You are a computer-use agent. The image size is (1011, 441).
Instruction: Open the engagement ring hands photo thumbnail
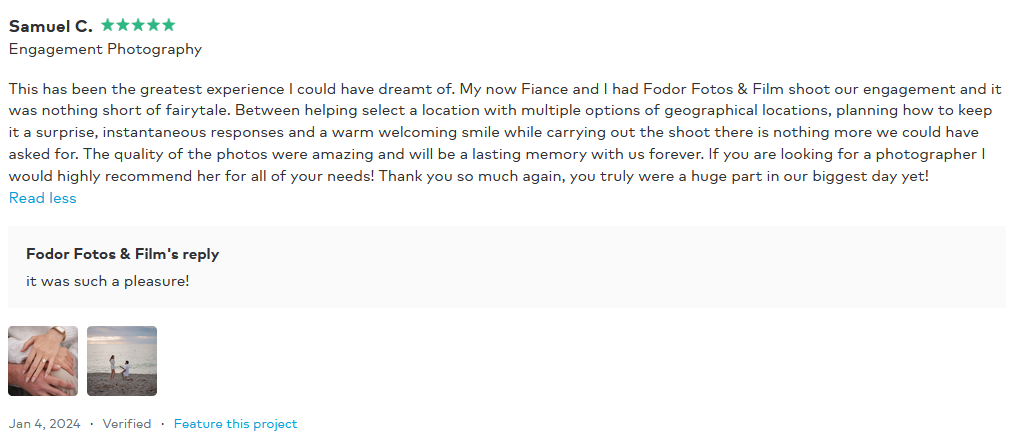(43, 360)
